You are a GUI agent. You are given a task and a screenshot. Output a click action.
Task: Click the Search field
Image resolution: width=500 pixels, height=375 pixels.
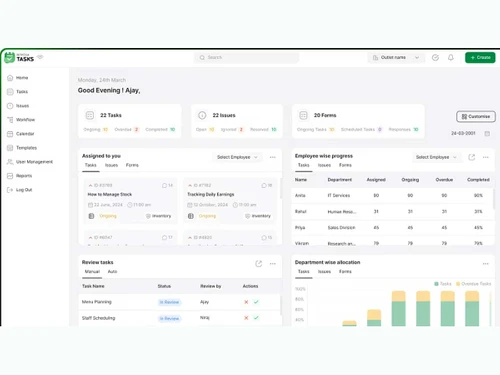(x=246, y=57)
